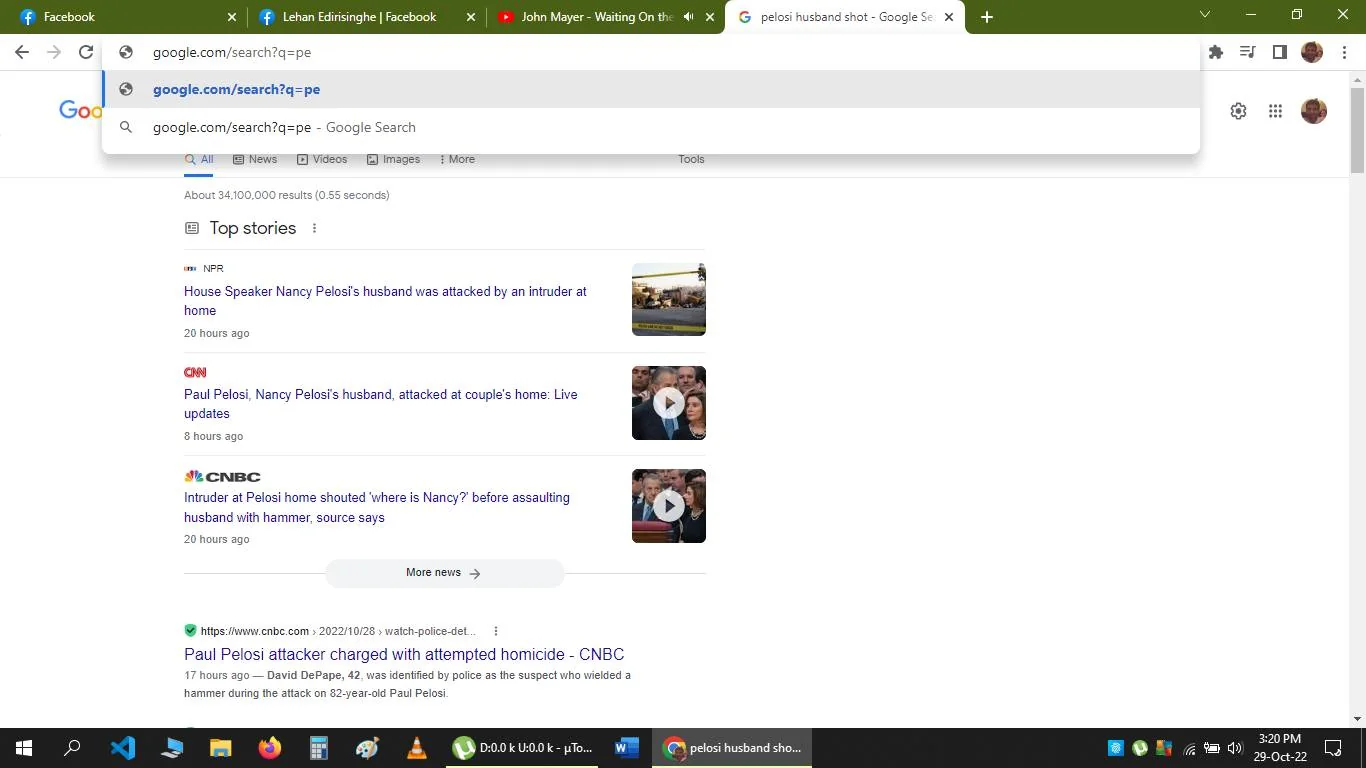Viewport: 1366px width, 768px height.
Task: Open the Chrome Extensions puzzle icon
Action: pos(1216,52)
